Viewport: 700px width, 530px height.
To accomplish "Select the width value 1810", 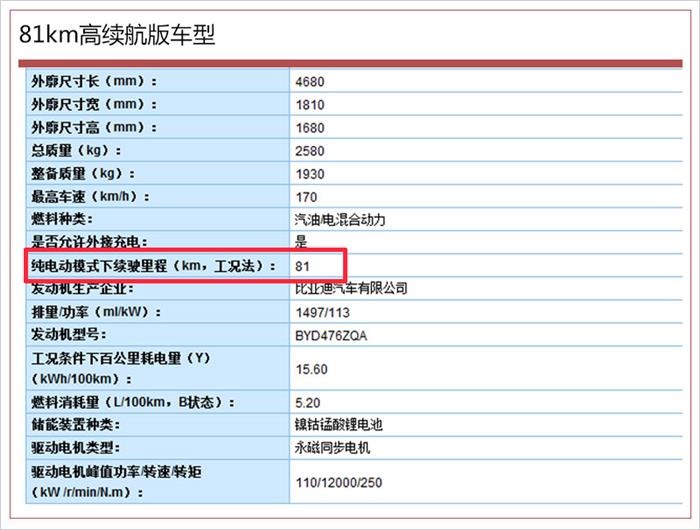I will tap(309, 105).
